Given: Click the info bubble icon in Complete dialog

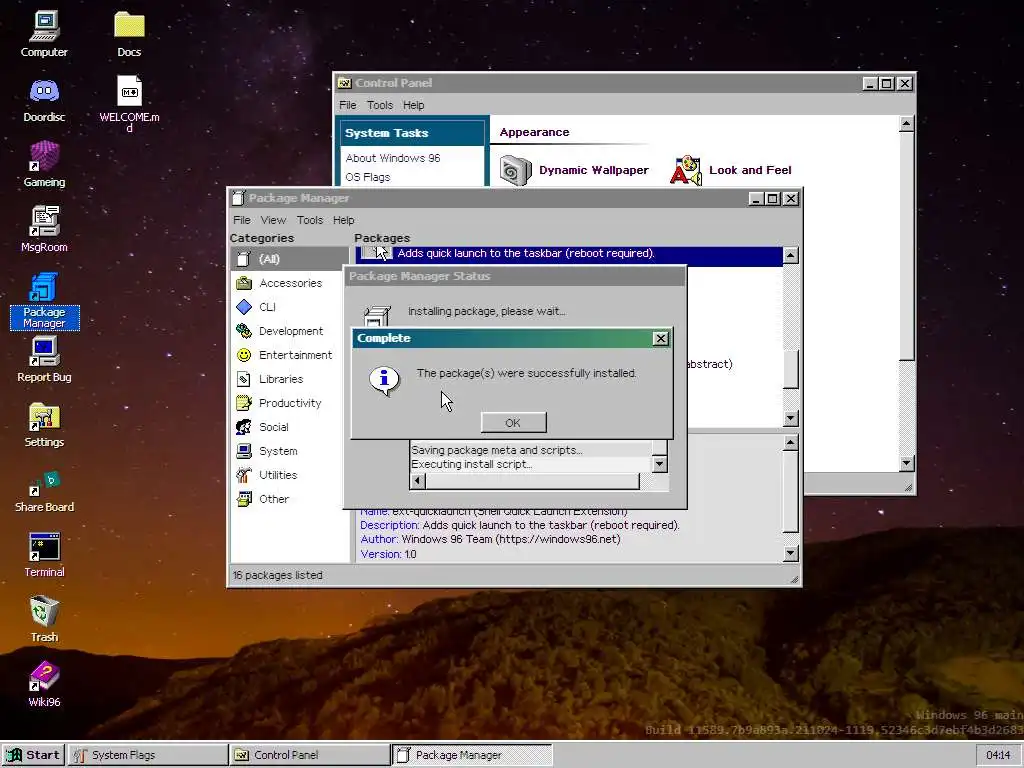Looking at the screenshot, I should tap(384, 380).
